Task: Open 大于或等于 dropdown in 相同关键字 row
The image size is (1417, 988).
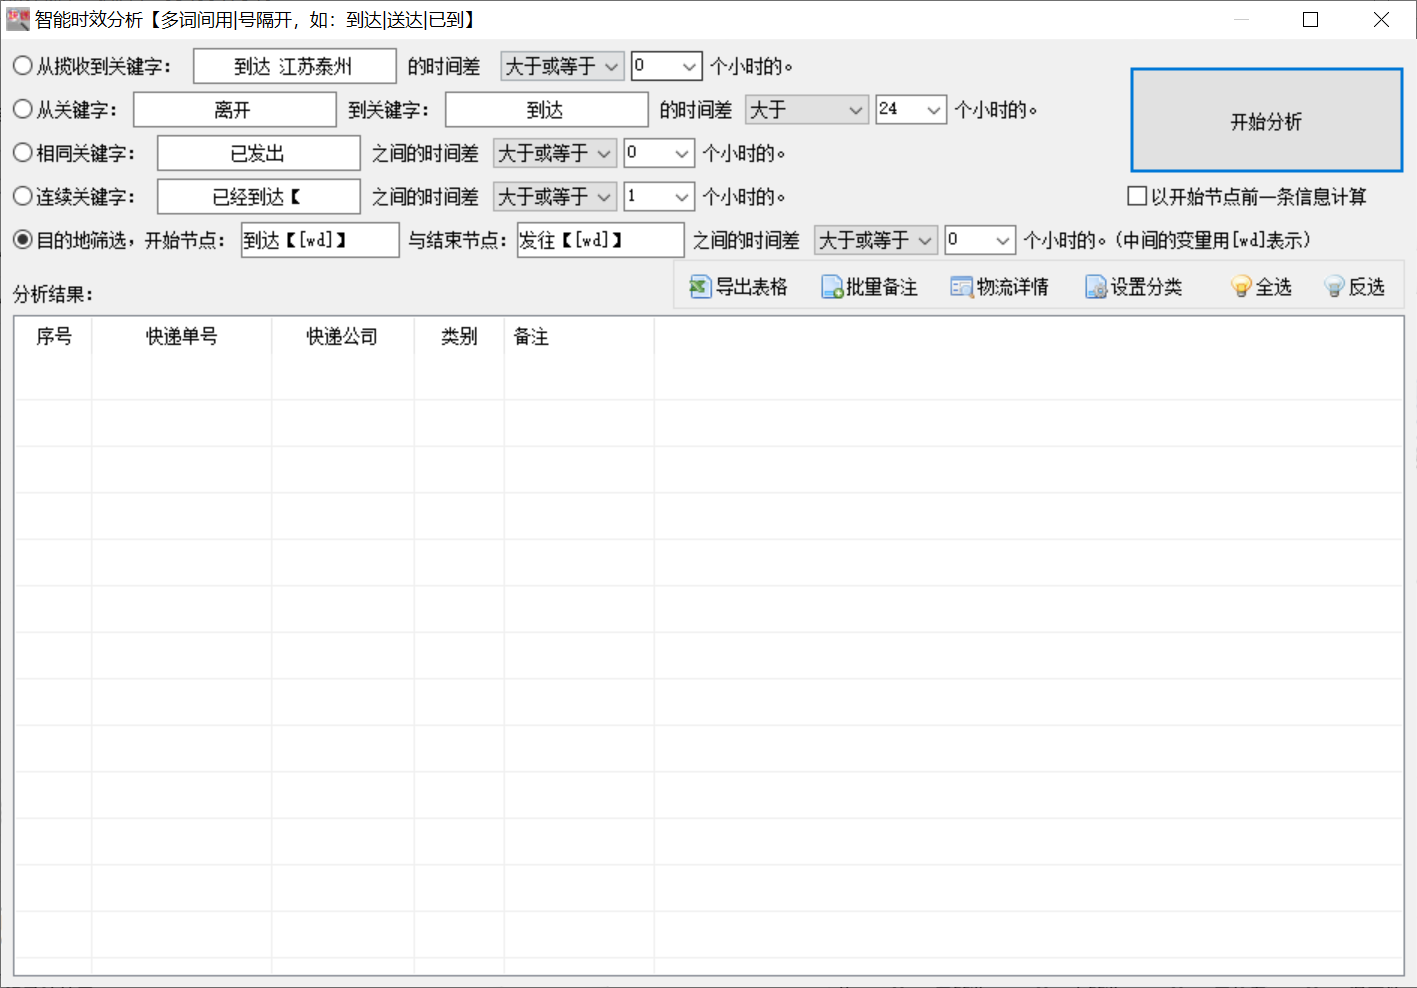Action: coord(555,153)
